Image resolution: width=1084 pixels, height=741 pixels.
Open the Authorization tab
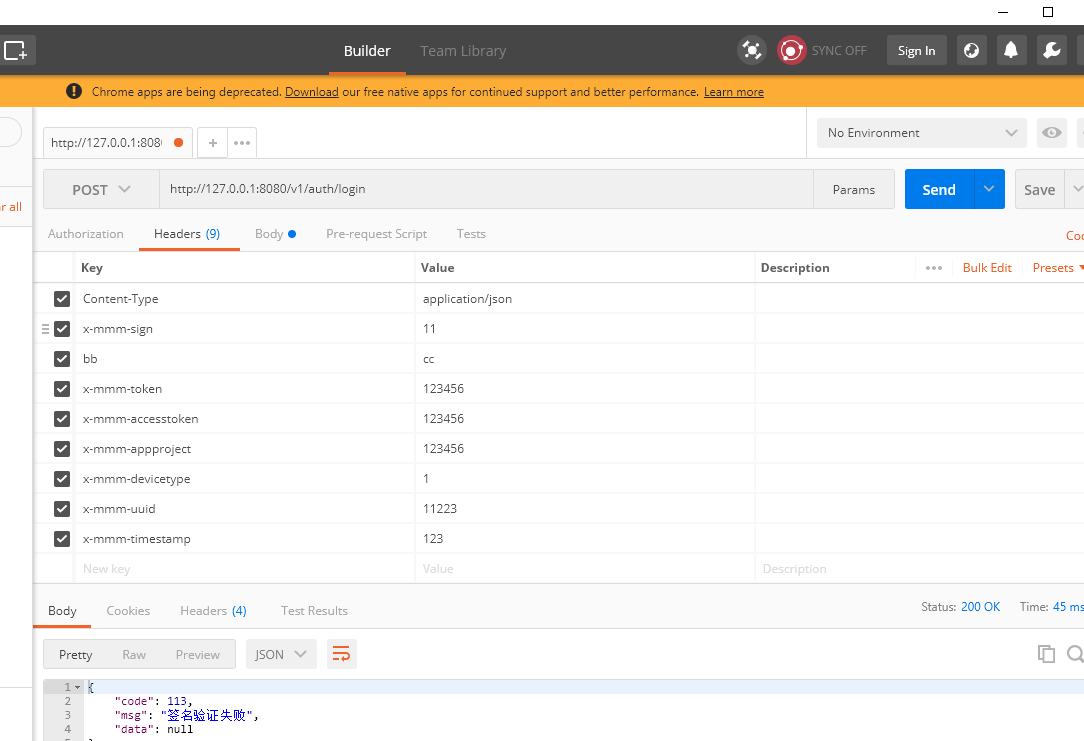coord(86,234)
